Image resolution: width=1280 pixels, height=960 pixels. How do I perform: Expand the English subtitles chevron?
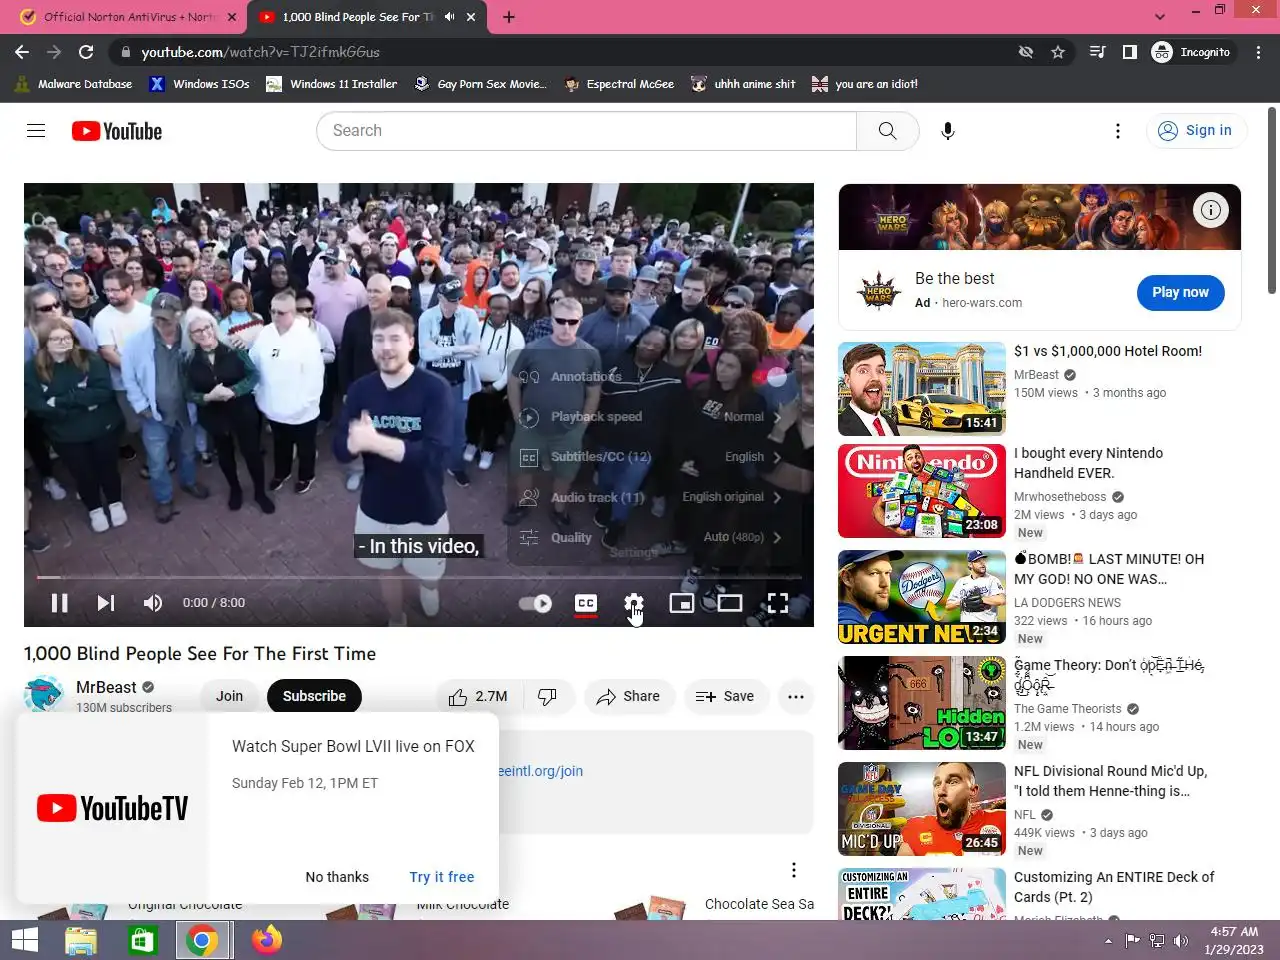pos(778,457)
